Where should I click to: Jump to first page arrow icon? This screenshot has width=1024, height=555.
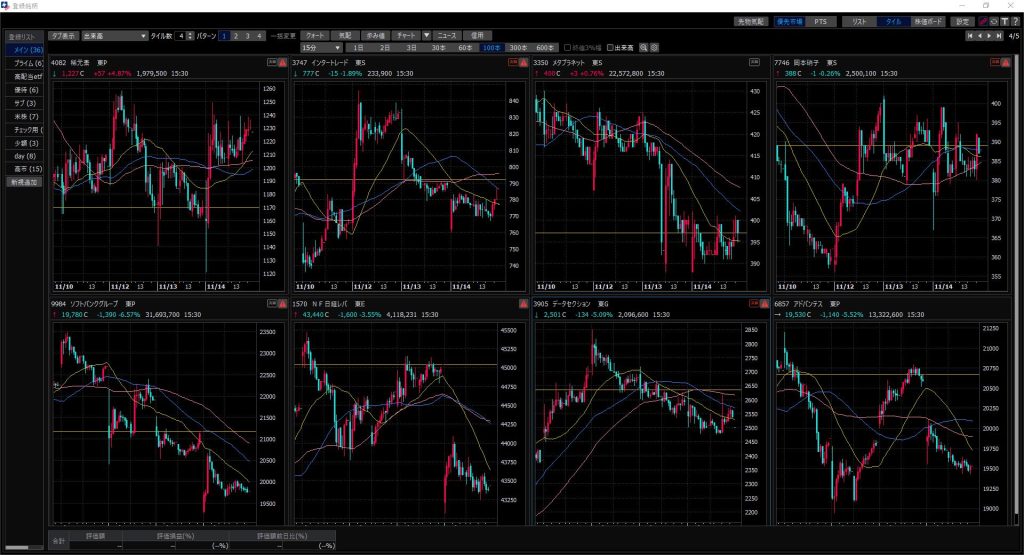coord(969,36)
